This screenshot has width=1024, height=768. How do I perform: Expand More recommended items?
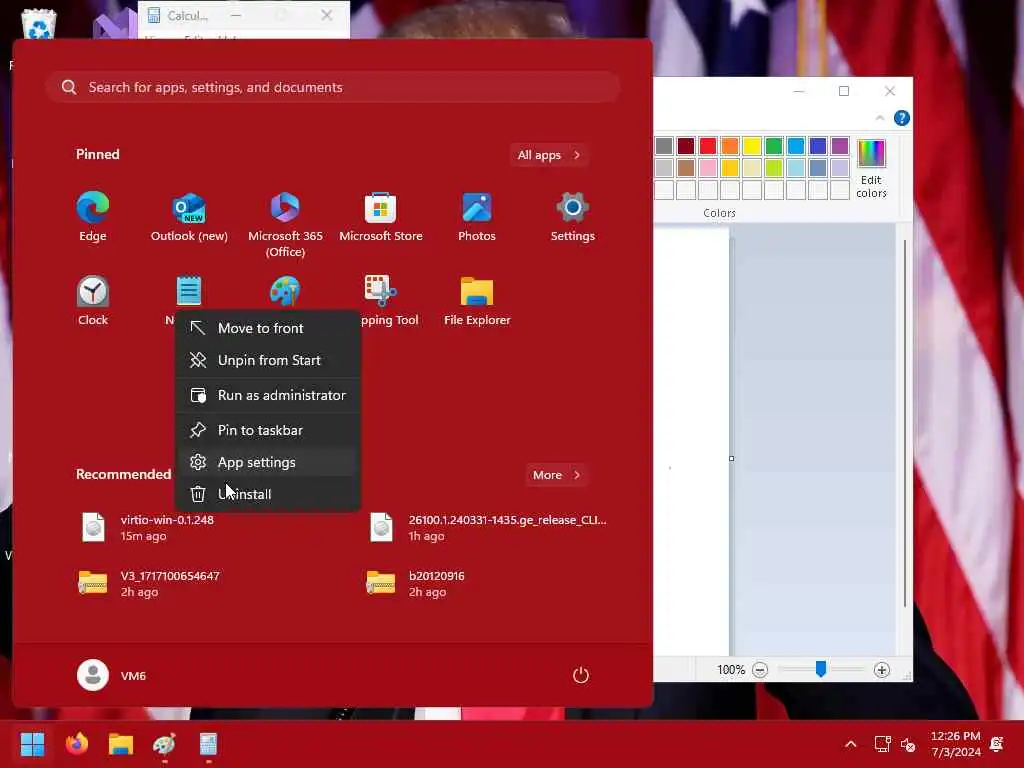(556, 475)
